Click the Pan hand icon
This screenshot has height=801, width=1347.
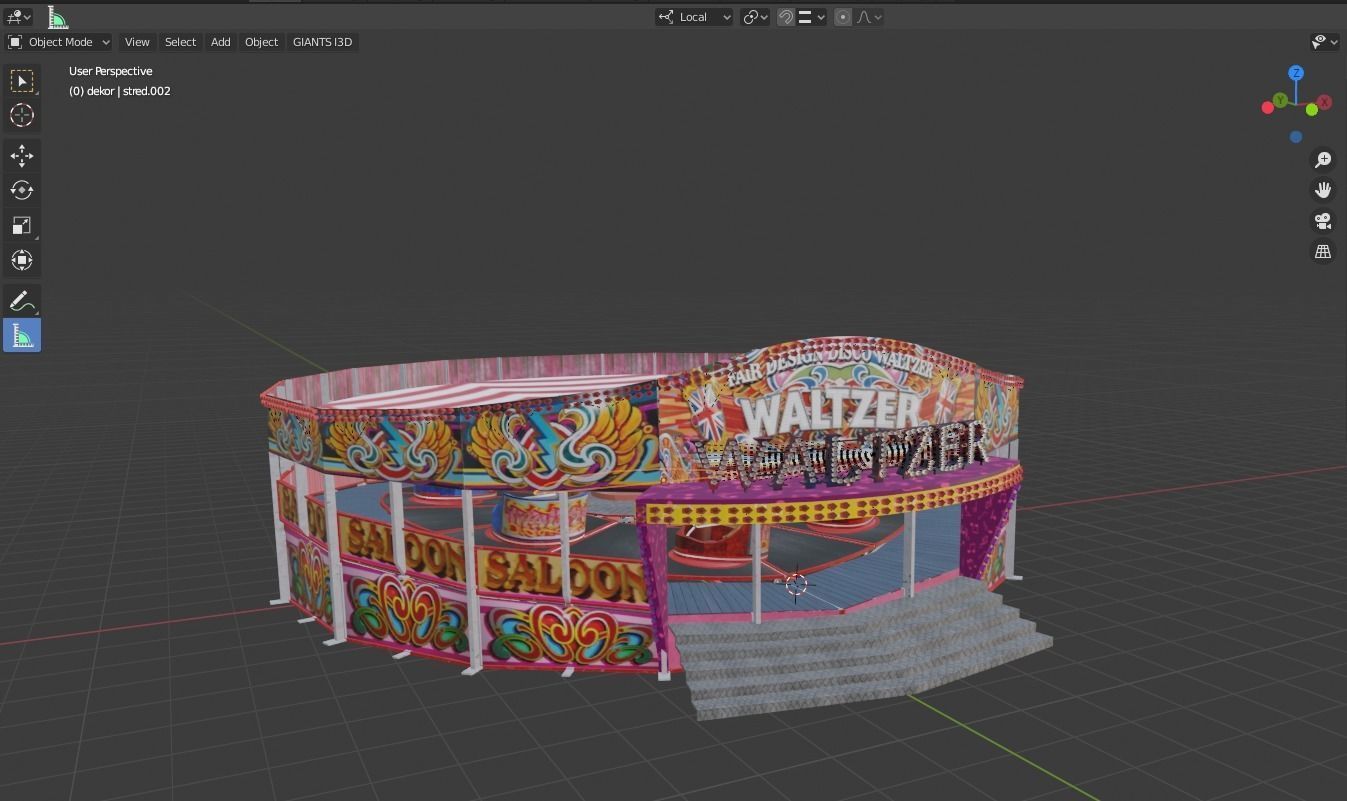coord(1322,189)
